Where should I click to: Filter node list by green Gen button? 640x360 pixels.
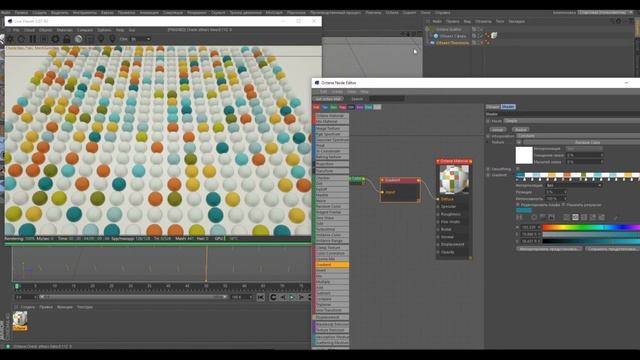(x=334, y=107)
